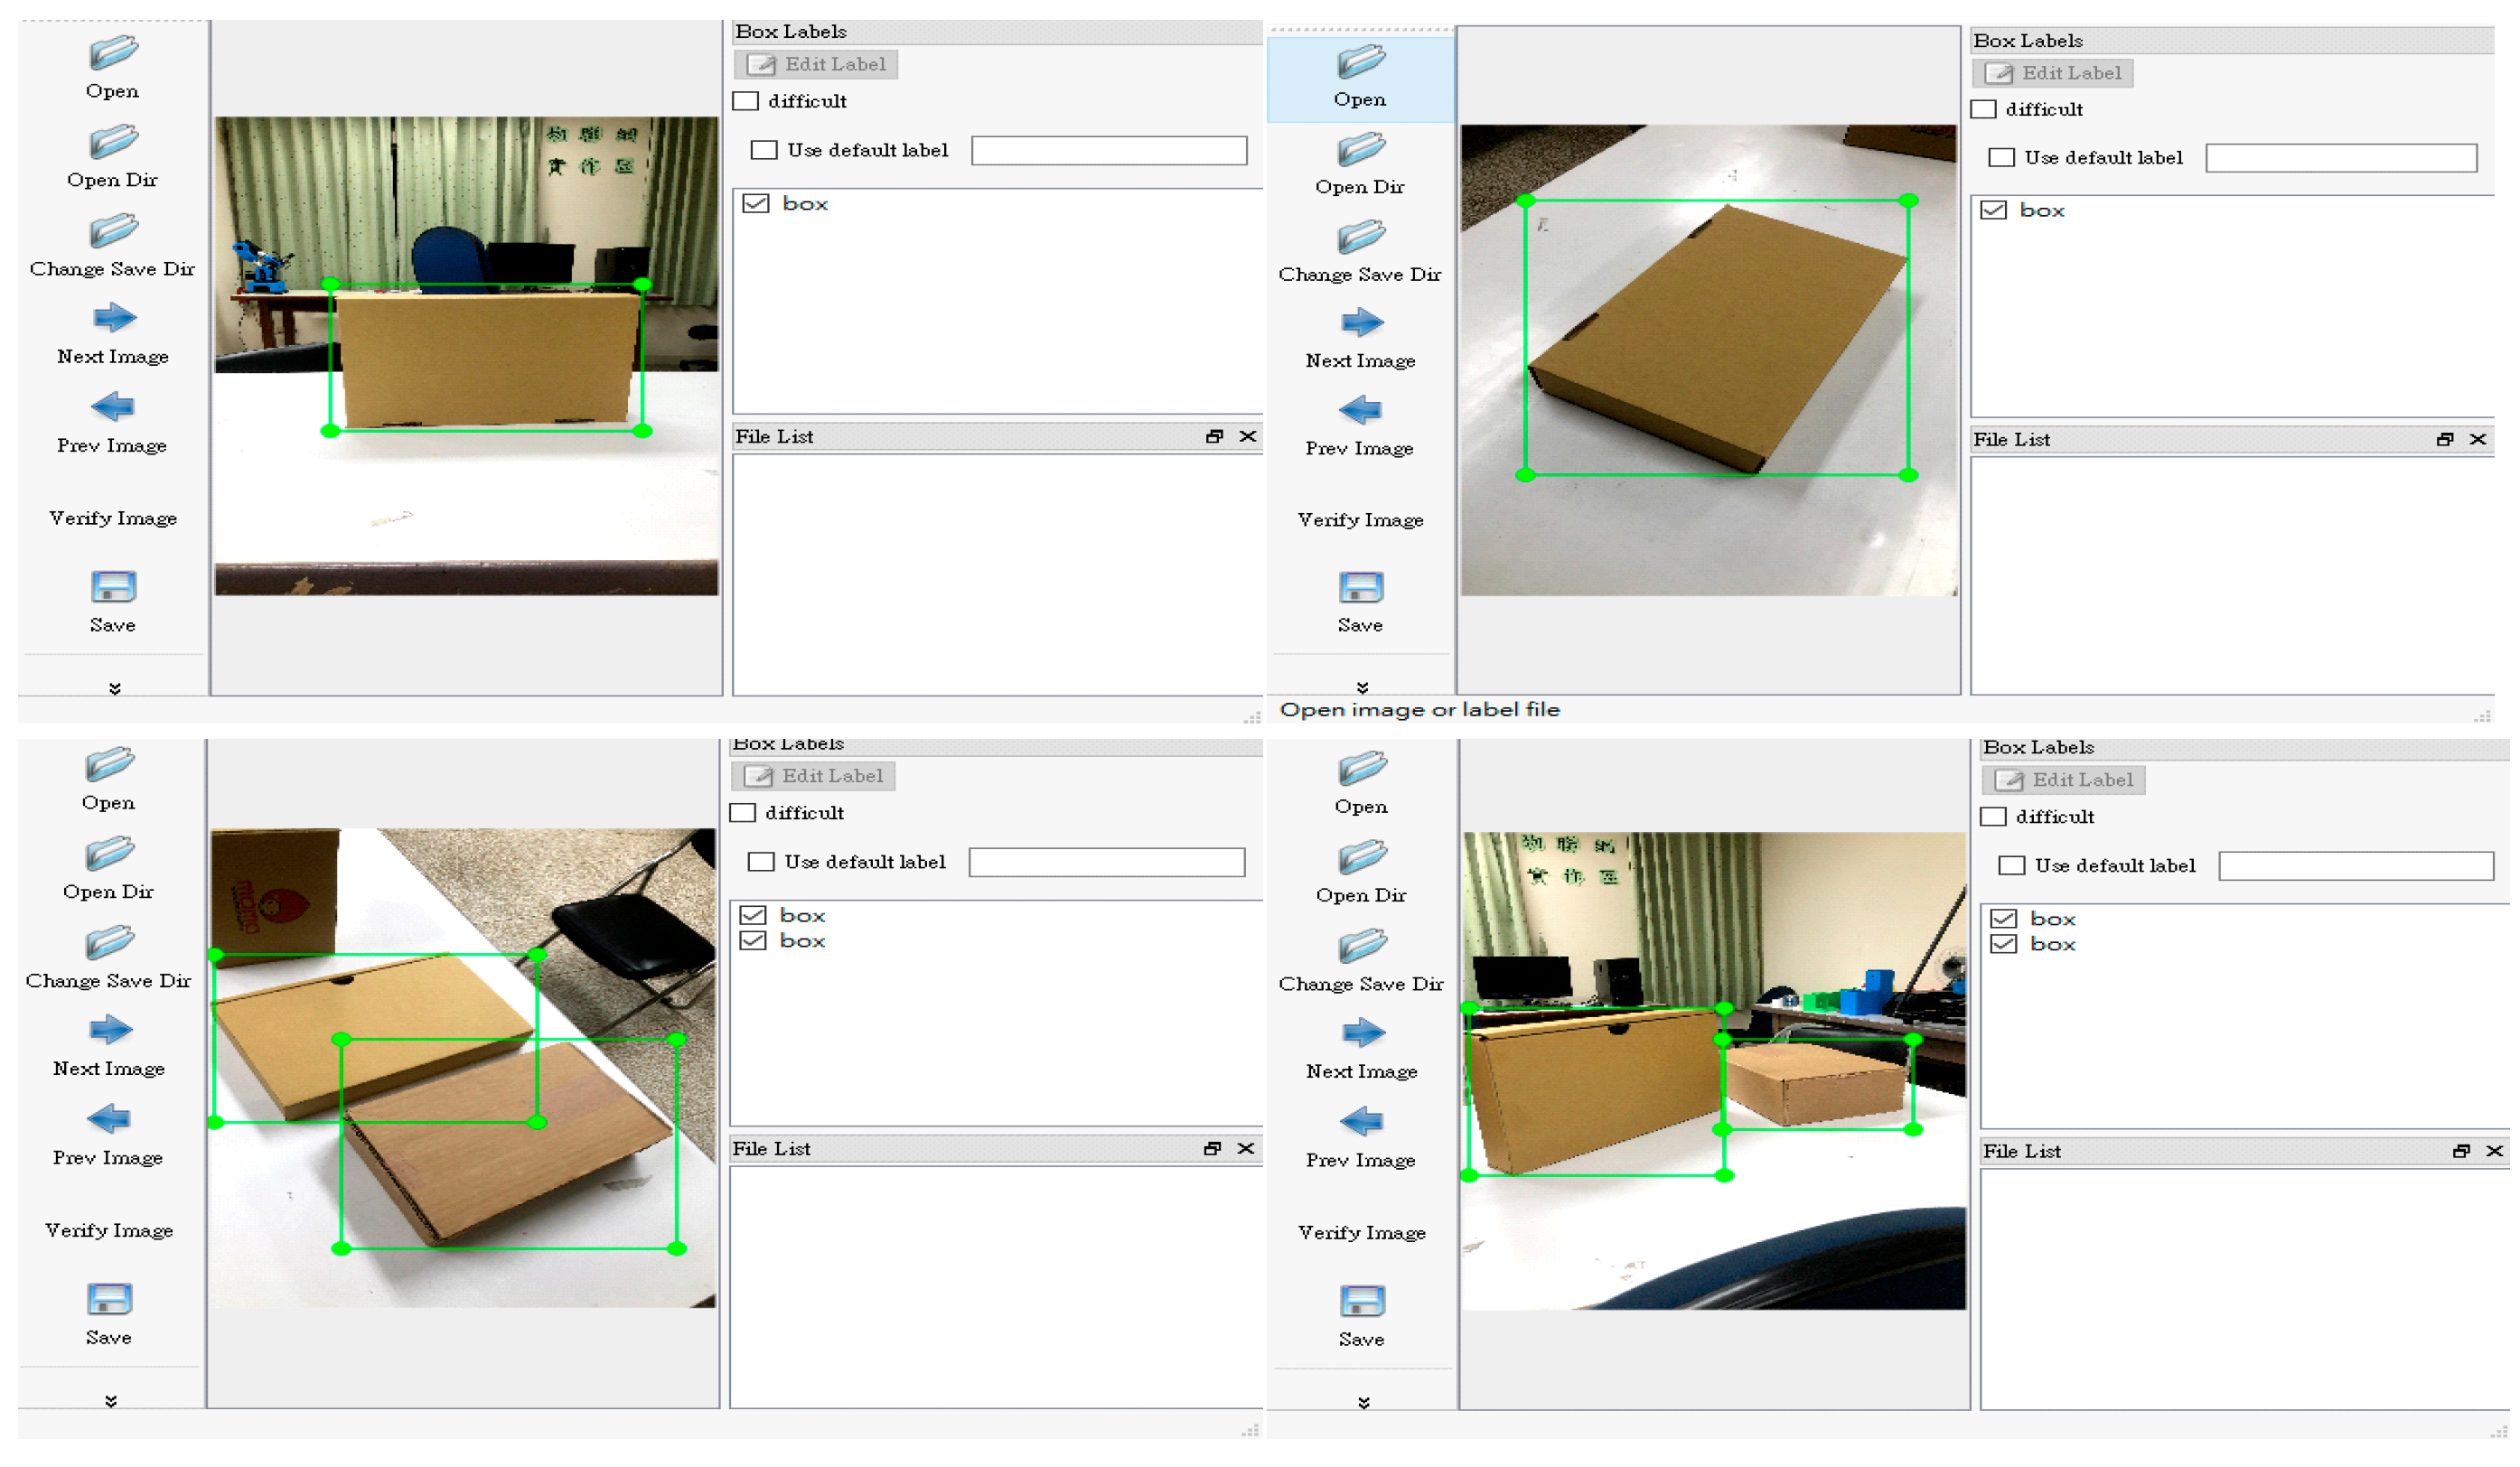Click the highlighted Open icon with blue background
The width and height of the screenshot is (2520, 1467).
coord(1360,63)
